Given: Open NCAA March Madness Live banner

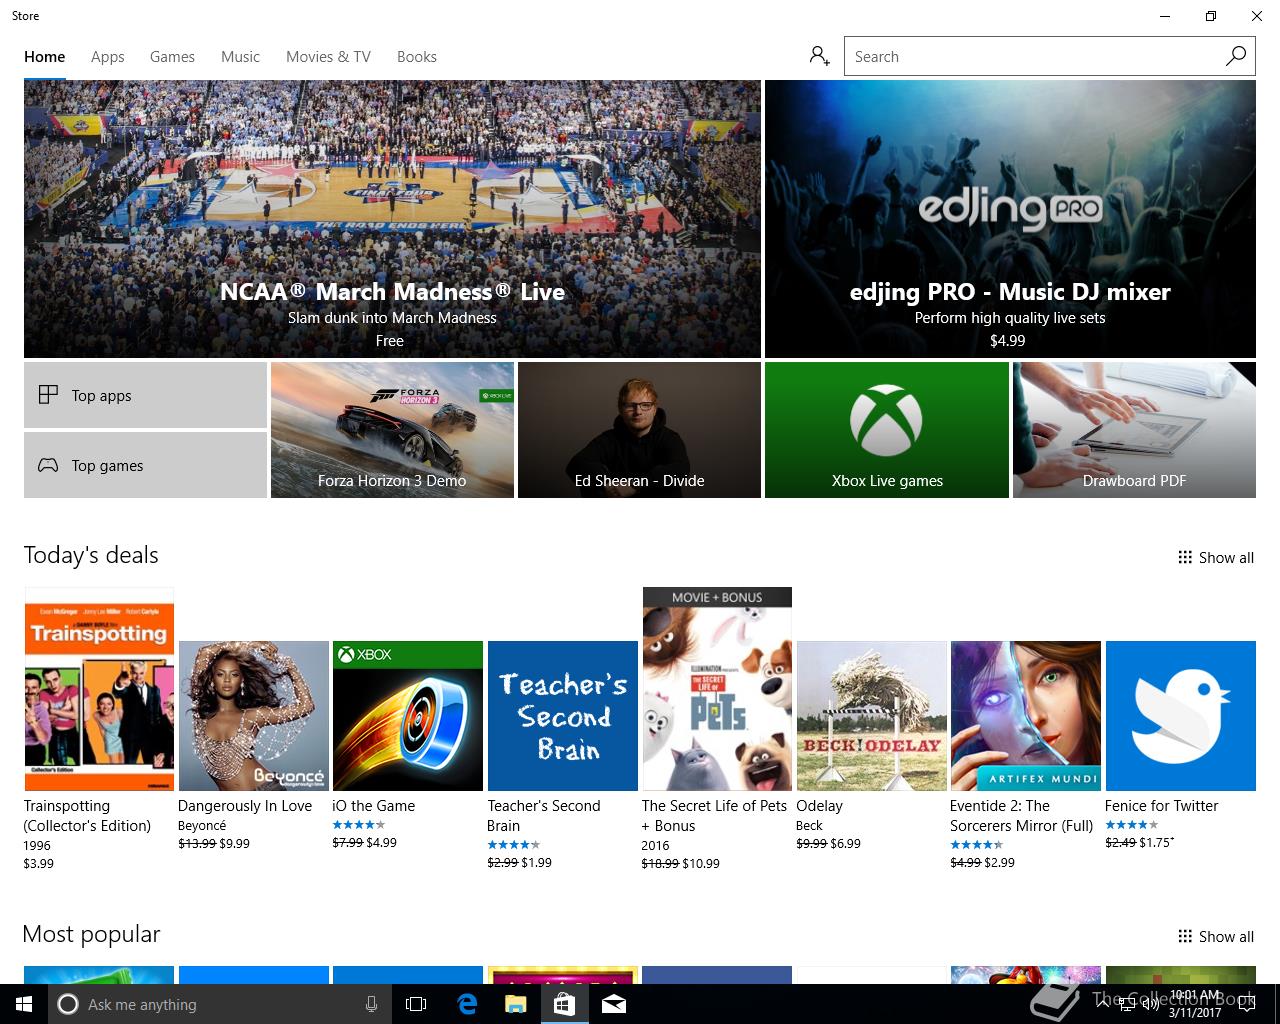Looking at the screenshot, I should pyautogui.click(x=392, y=219).
